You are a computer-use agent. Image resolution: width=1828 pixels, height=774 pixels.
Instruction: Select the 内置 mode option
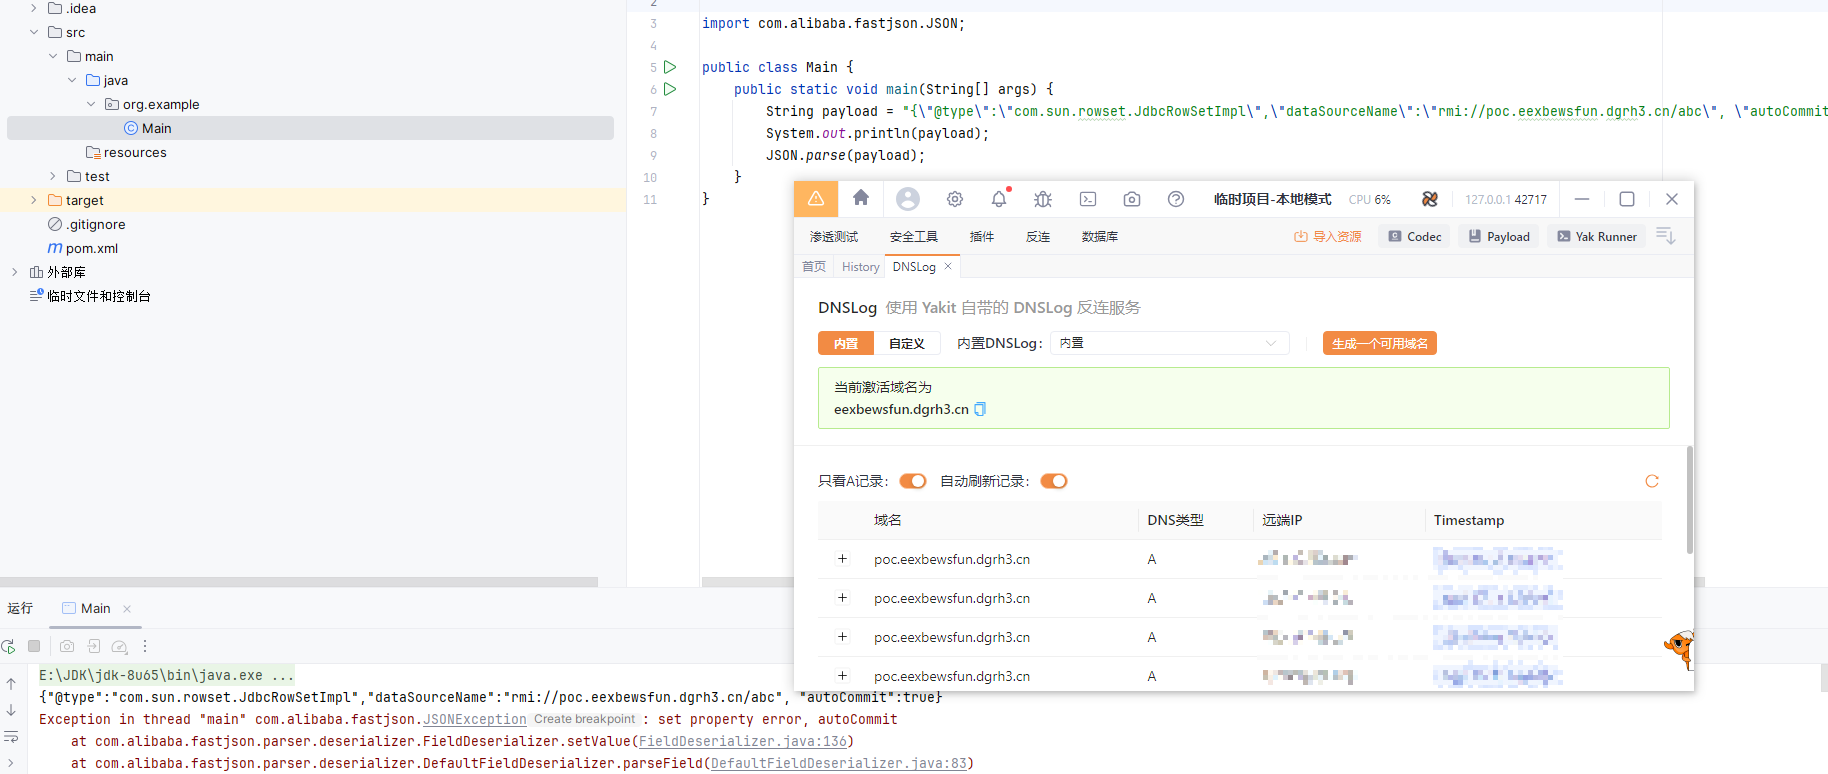846,343
